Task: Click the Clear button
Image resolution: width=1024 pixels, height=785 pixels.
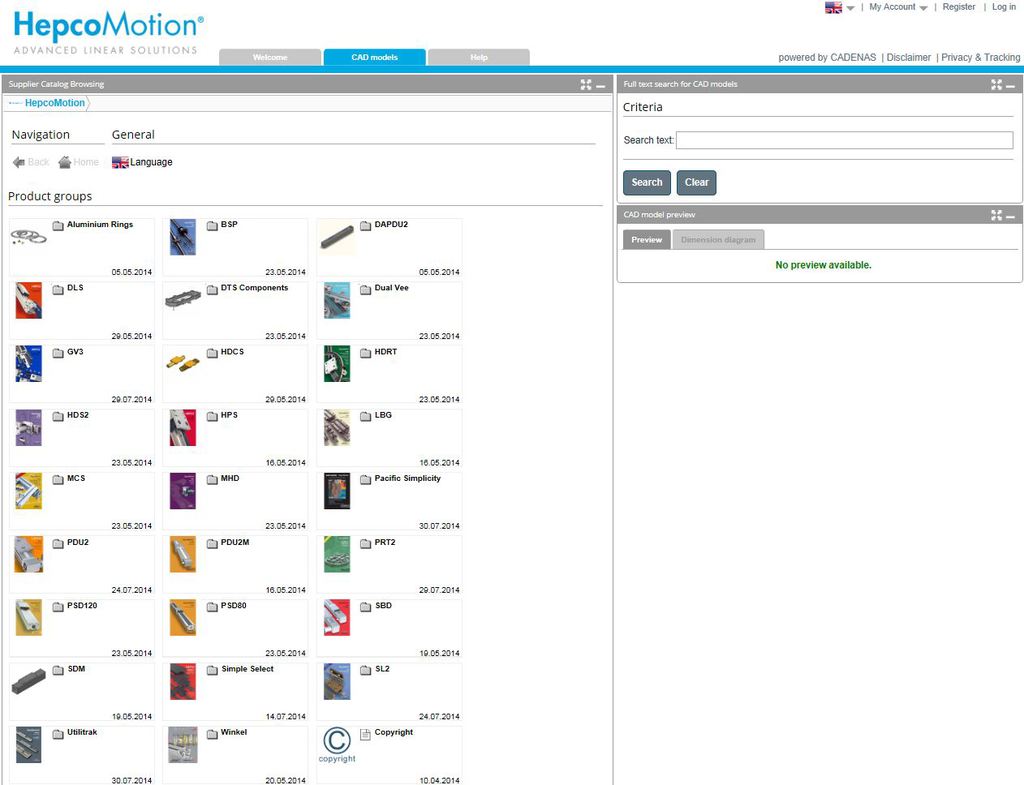Action: 696,183
